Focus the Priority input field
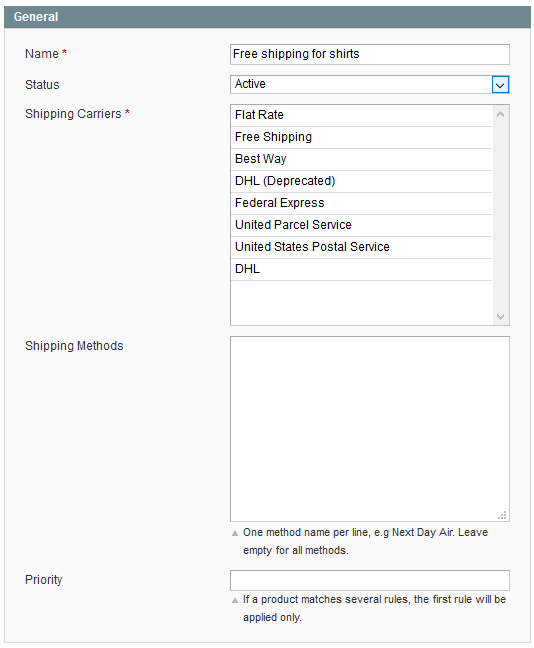The width and height of the screenshot is (534, 648). [370, 580]
